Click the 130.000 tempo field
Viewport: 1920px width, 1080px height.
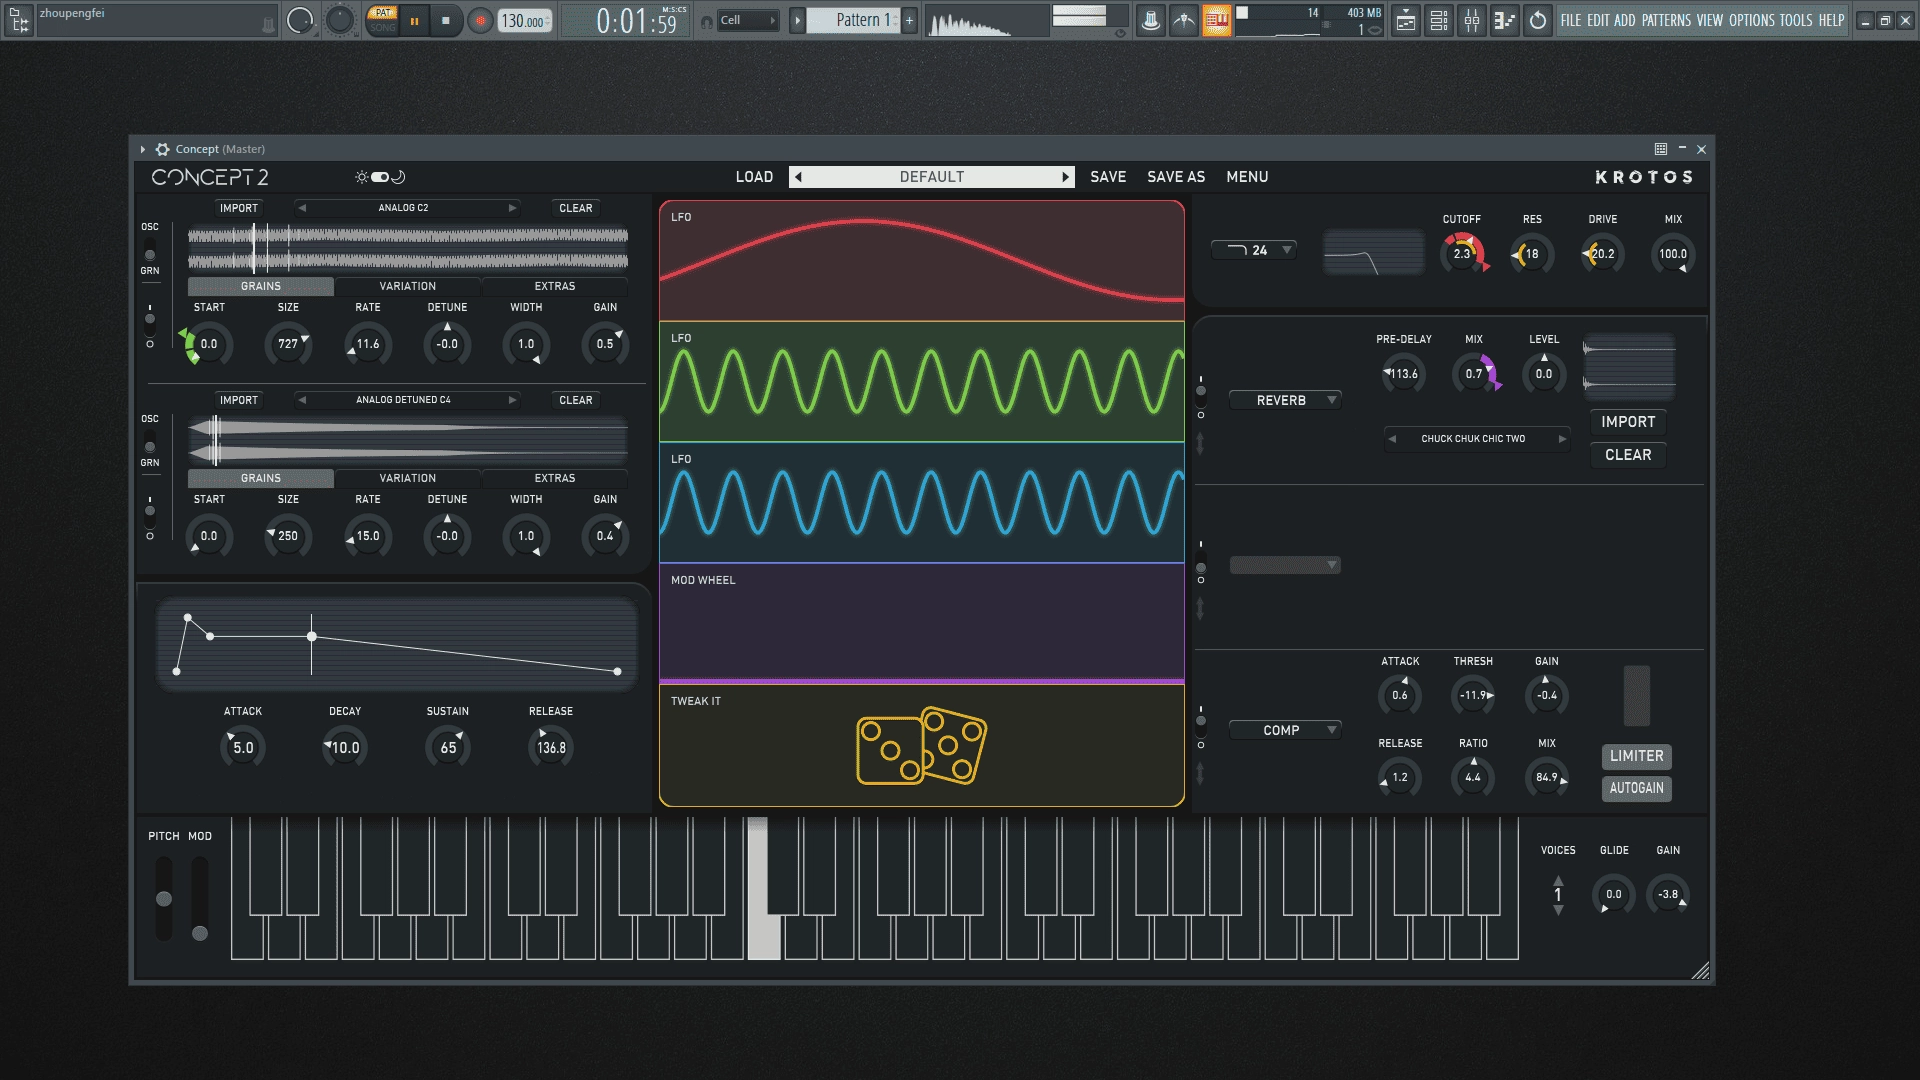pyautogui.click(x=524, y=21)
